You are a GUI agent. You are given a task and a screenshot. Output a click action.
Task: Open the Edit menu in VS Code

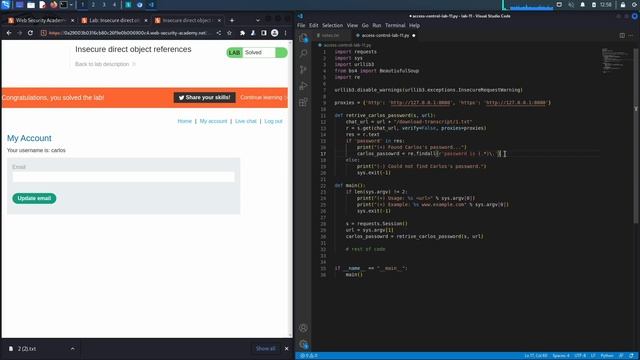[313, 25]
